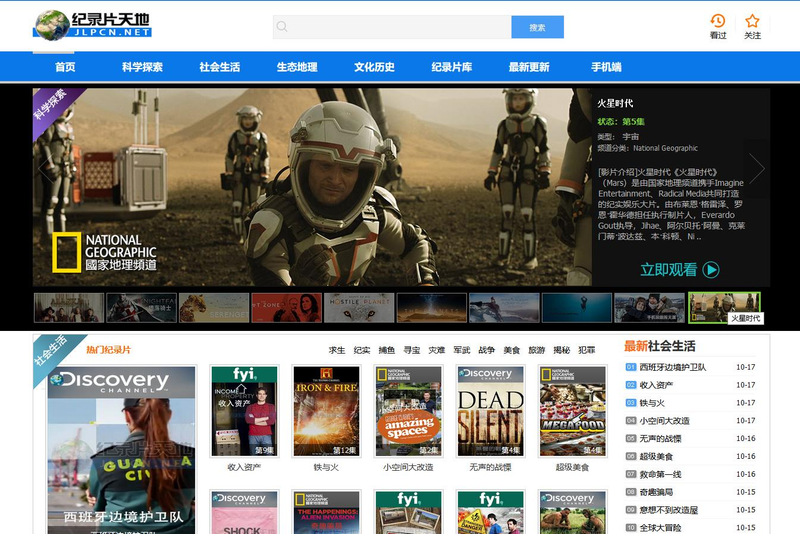Click the 关注 star icon

click(752, 21)
